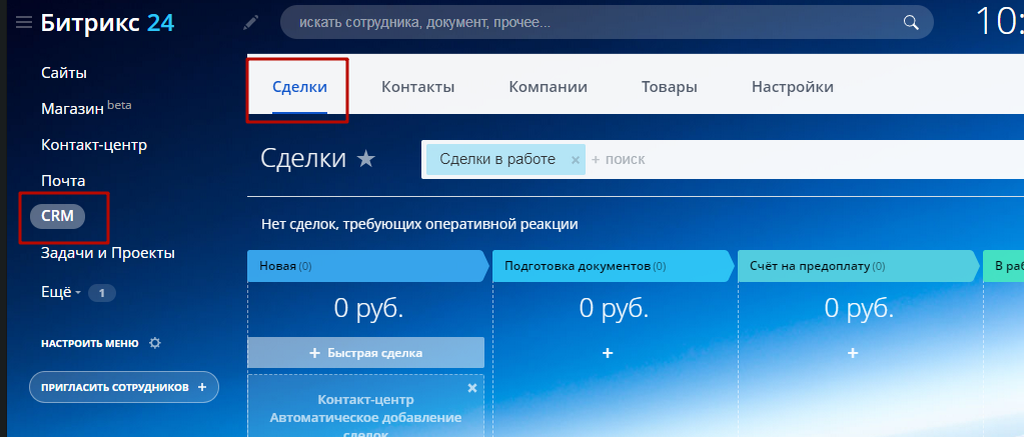This screenshot has height=437, width=1024.
Task: Add a deal in Счёт на предоплату column
Action: pyautogui.click(x=852, y=353)
